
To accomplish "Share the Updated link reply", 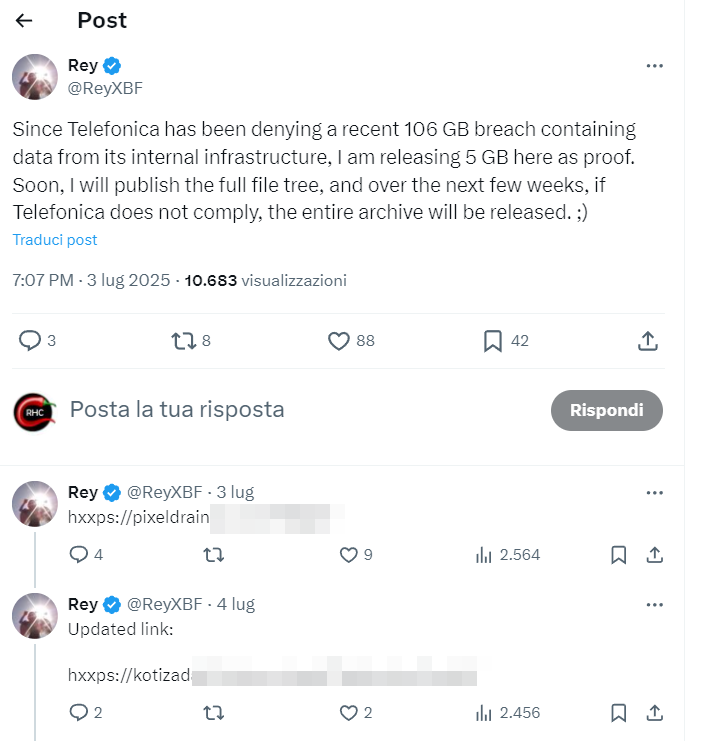I will (654, 713).
